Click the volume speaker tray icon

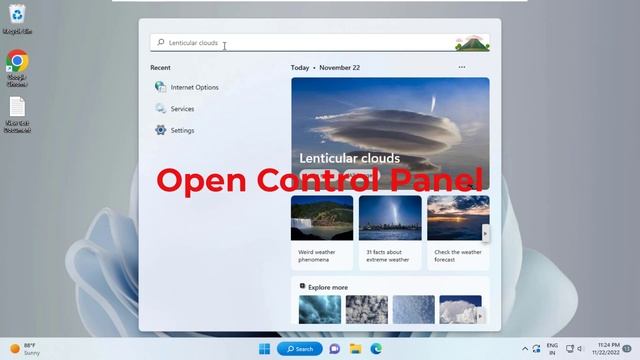tap(580, 349)
